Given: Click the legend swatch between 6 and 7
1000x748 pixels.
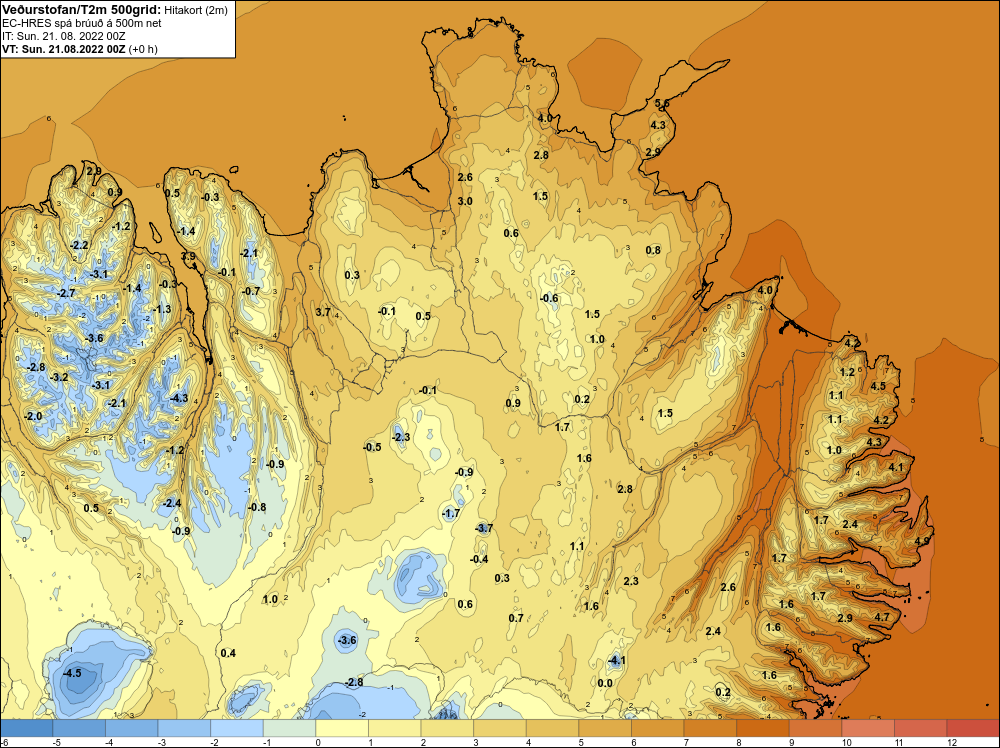Looking at the screenshot, I should (658, 728).
